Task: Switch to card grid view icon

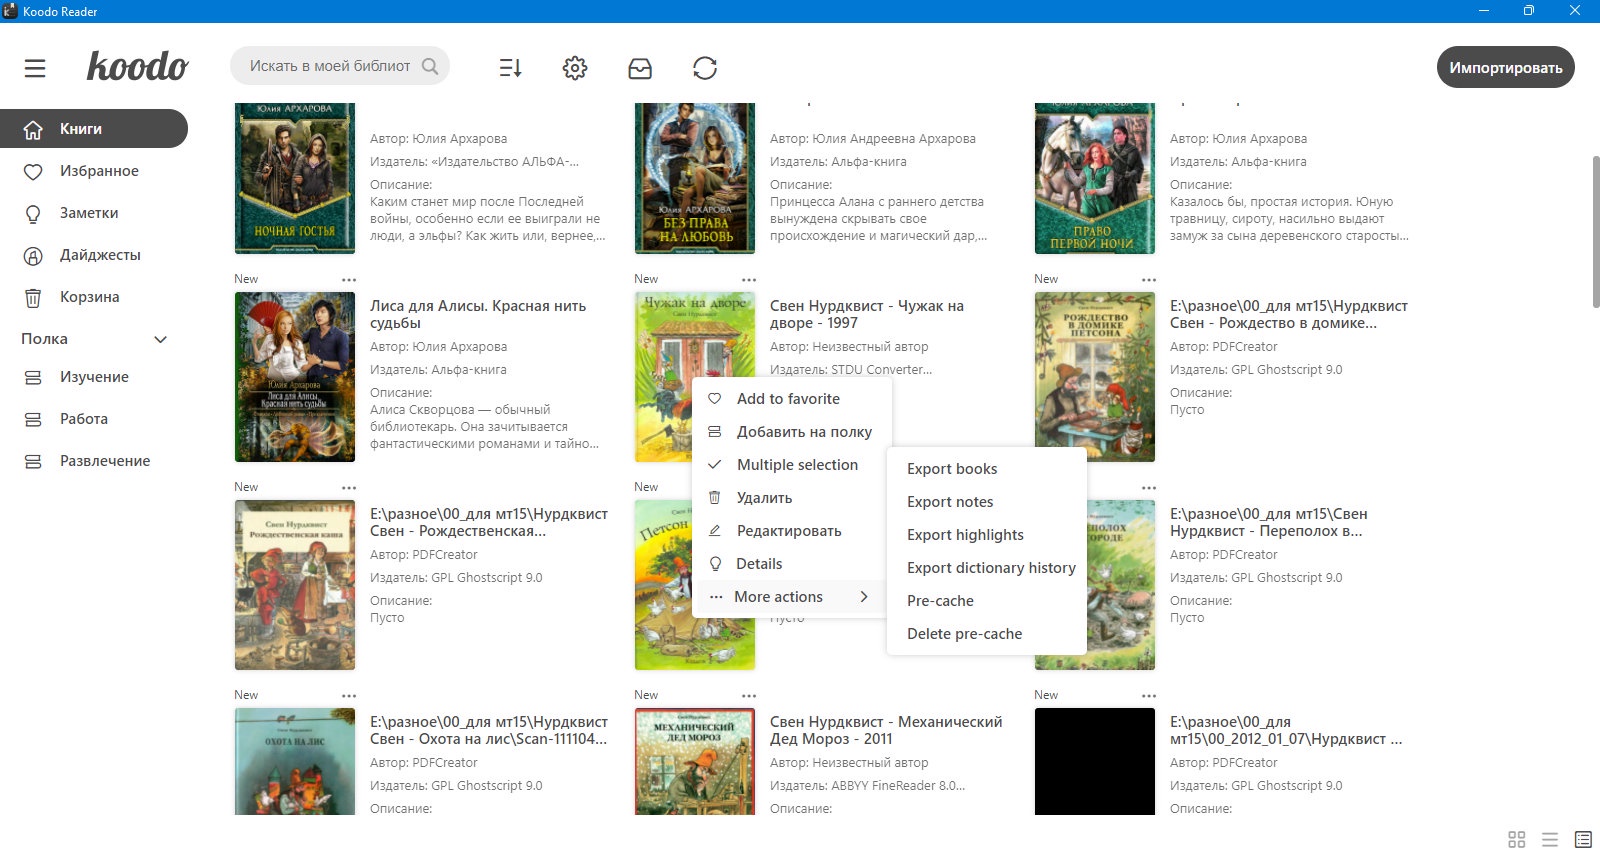Action: [x=1517, y=839]
